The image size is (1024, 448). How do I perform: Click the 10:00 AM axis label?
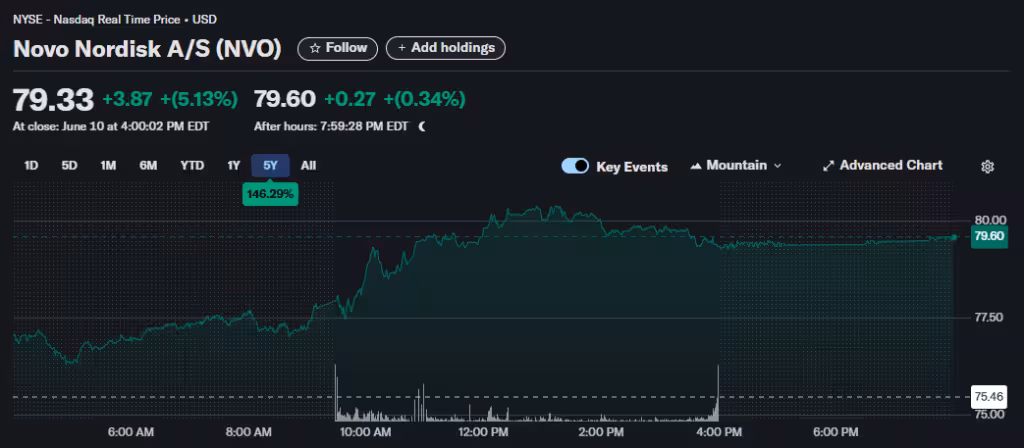pyautogui.click(x=368, y=432)
